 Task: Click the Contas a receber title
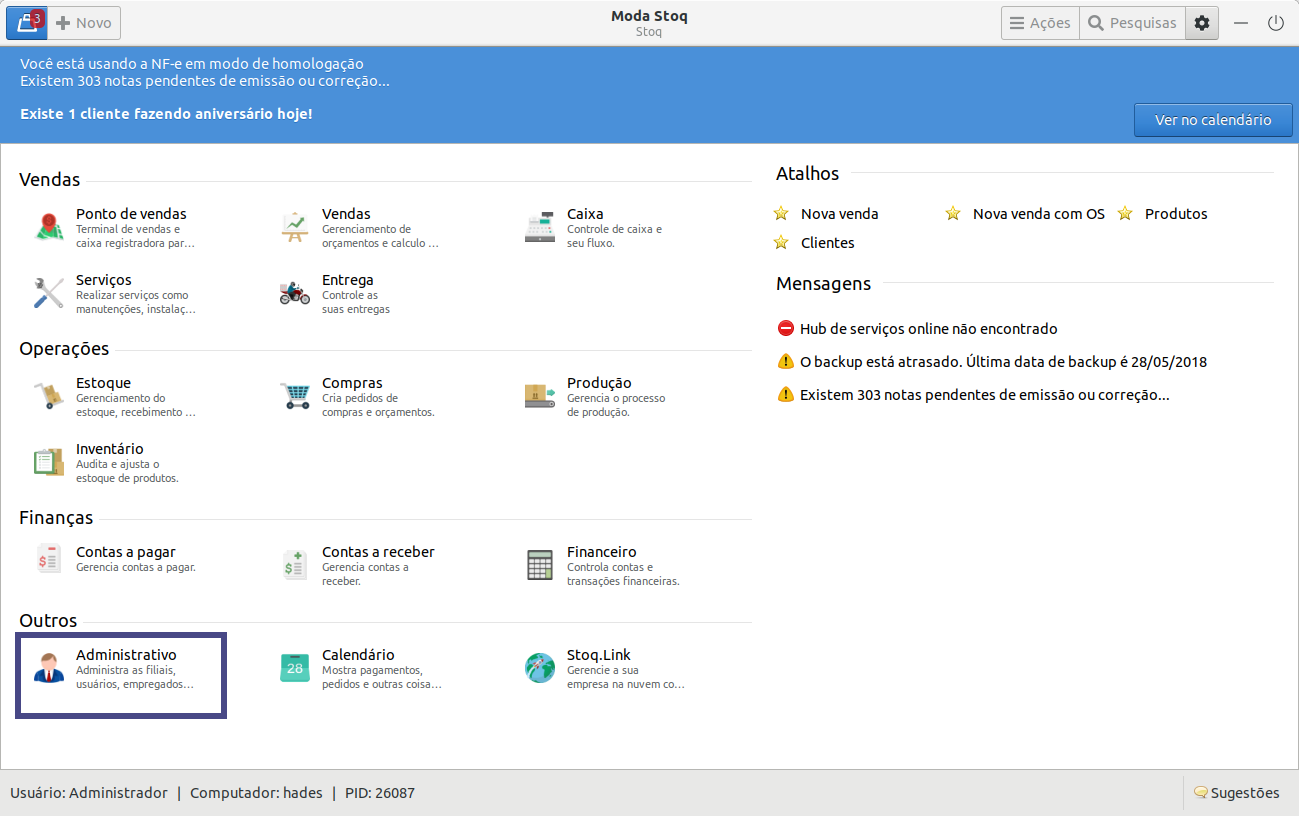[x=378, y=552]
